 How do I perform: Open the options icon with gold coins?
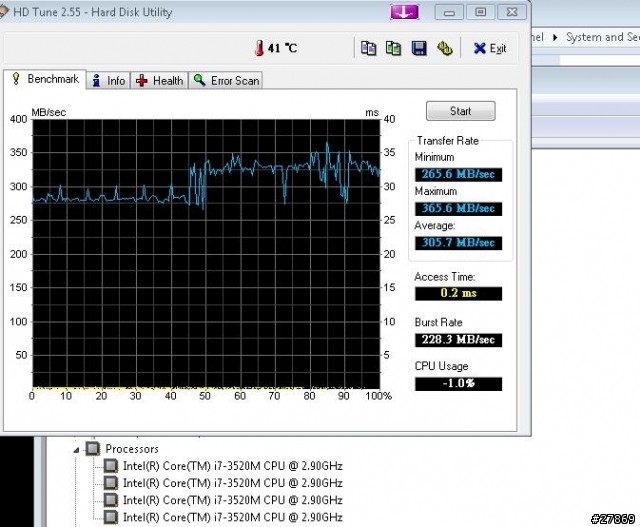pos(444,48)
